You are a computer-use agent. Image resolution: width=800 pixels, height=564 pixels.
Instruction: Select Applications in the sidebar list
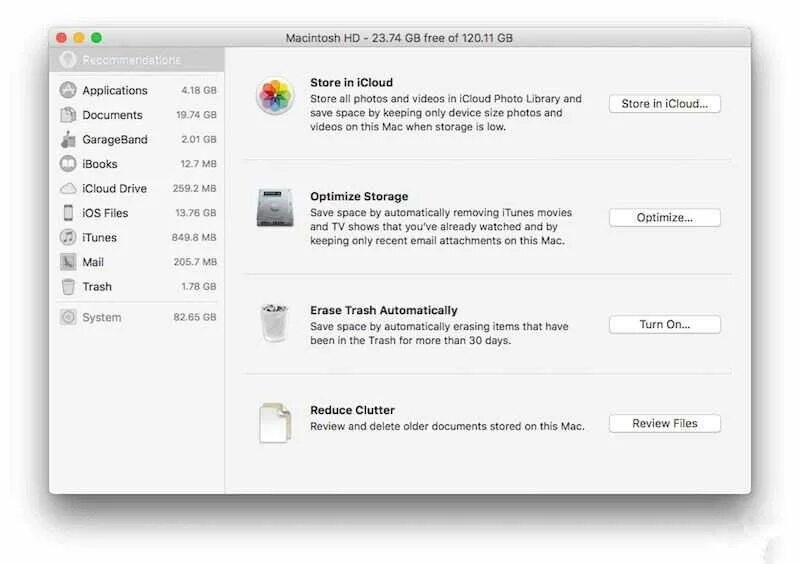tap(137, 90)
